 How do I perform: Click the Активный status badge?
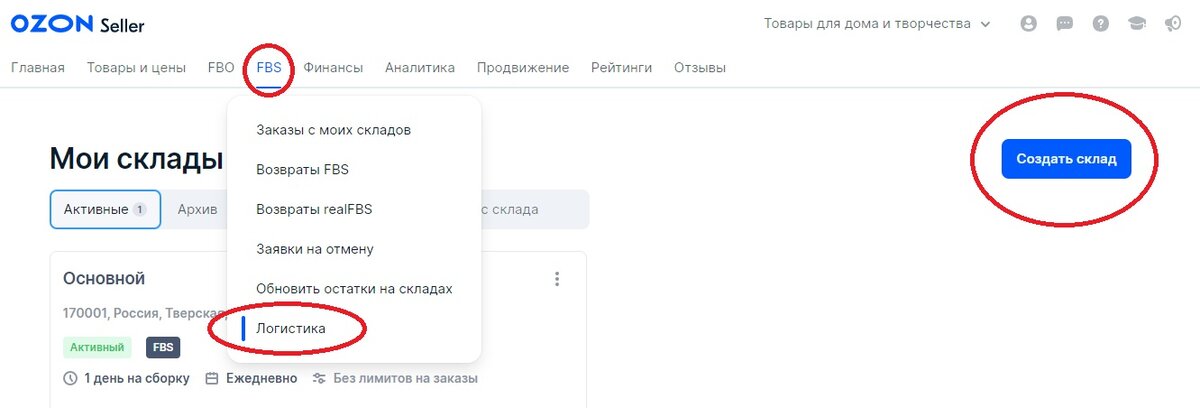tap(97, 348)
